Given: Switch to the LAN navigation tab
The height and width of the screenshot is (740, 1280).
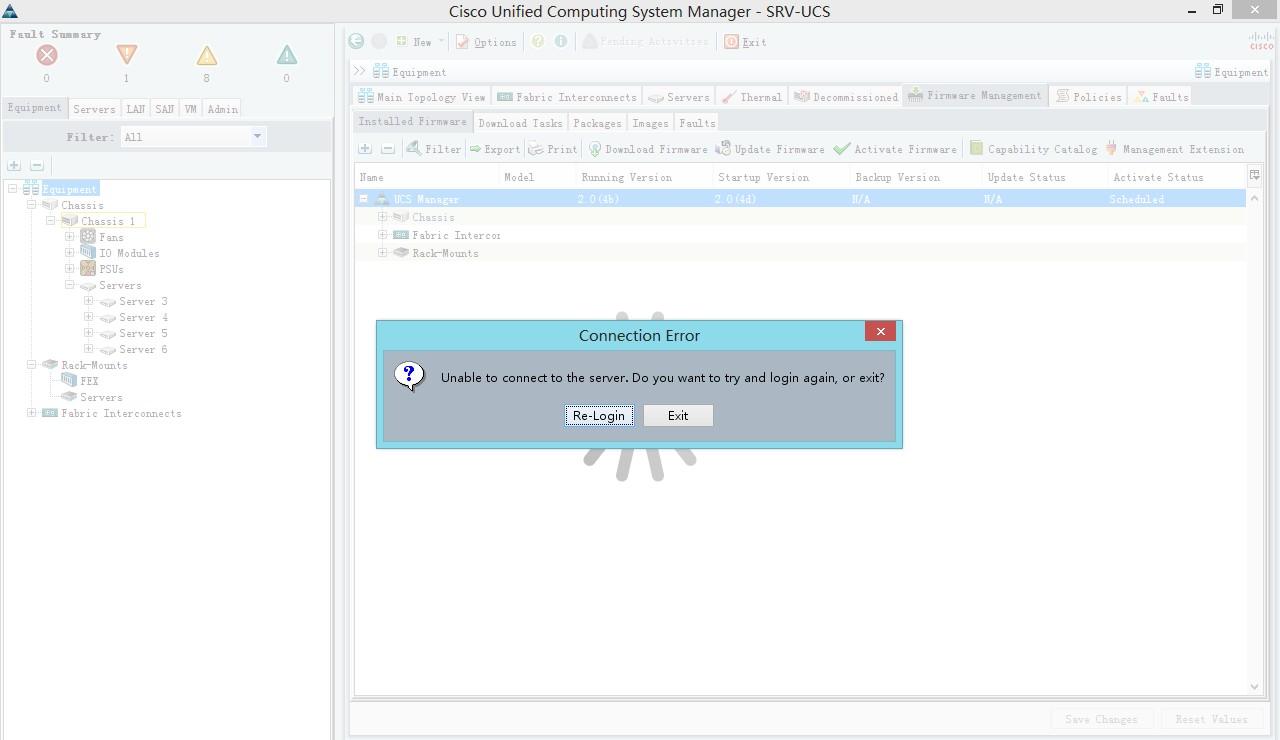Looking at the screenshot, I should click(135, 109).
